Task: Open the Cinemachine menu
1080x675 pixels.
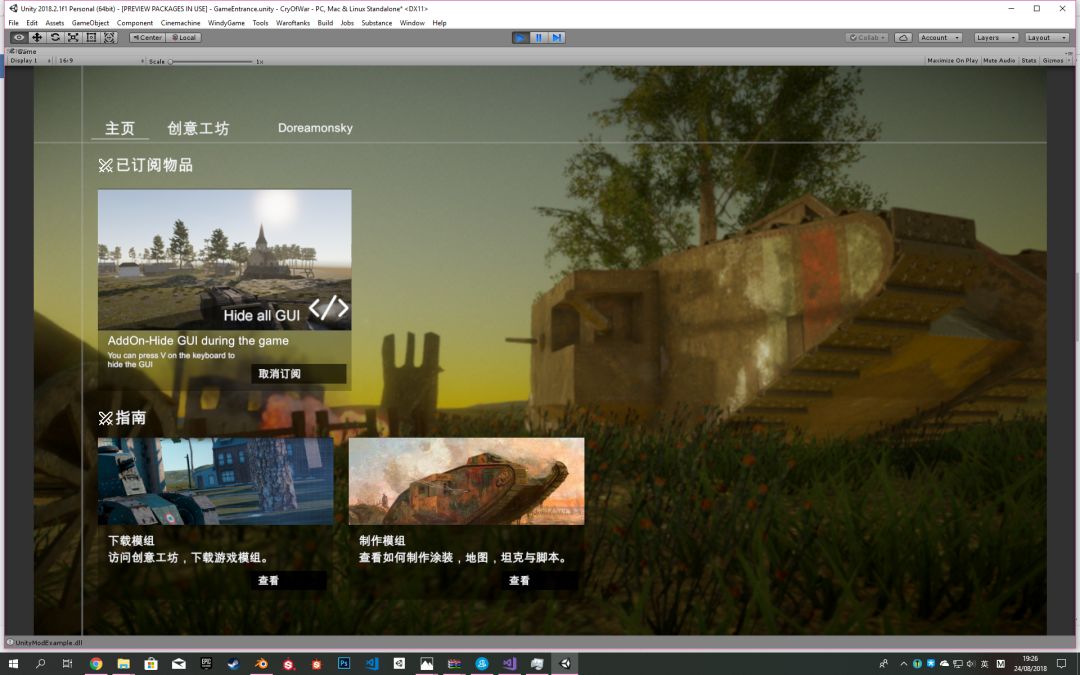Action: click(x=180, y=23)
